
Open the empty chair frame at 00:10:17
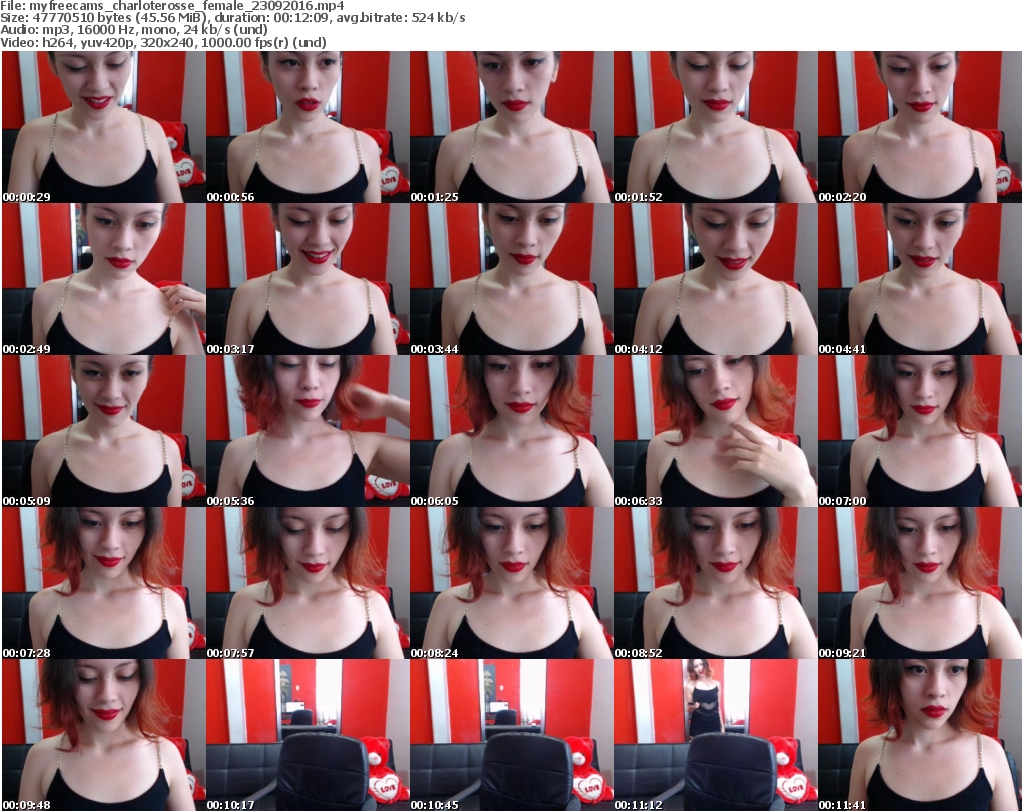pos(308,735)
